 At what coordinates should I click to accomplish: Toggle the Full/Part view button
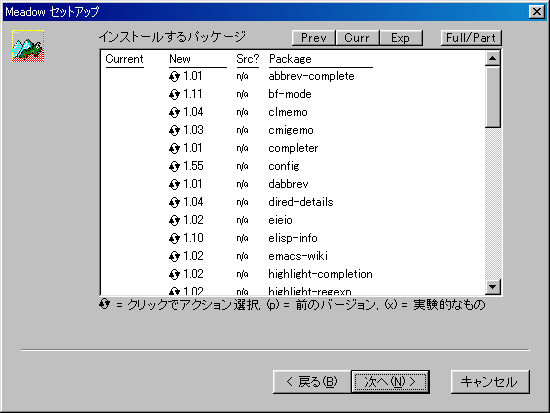[471, 38]
